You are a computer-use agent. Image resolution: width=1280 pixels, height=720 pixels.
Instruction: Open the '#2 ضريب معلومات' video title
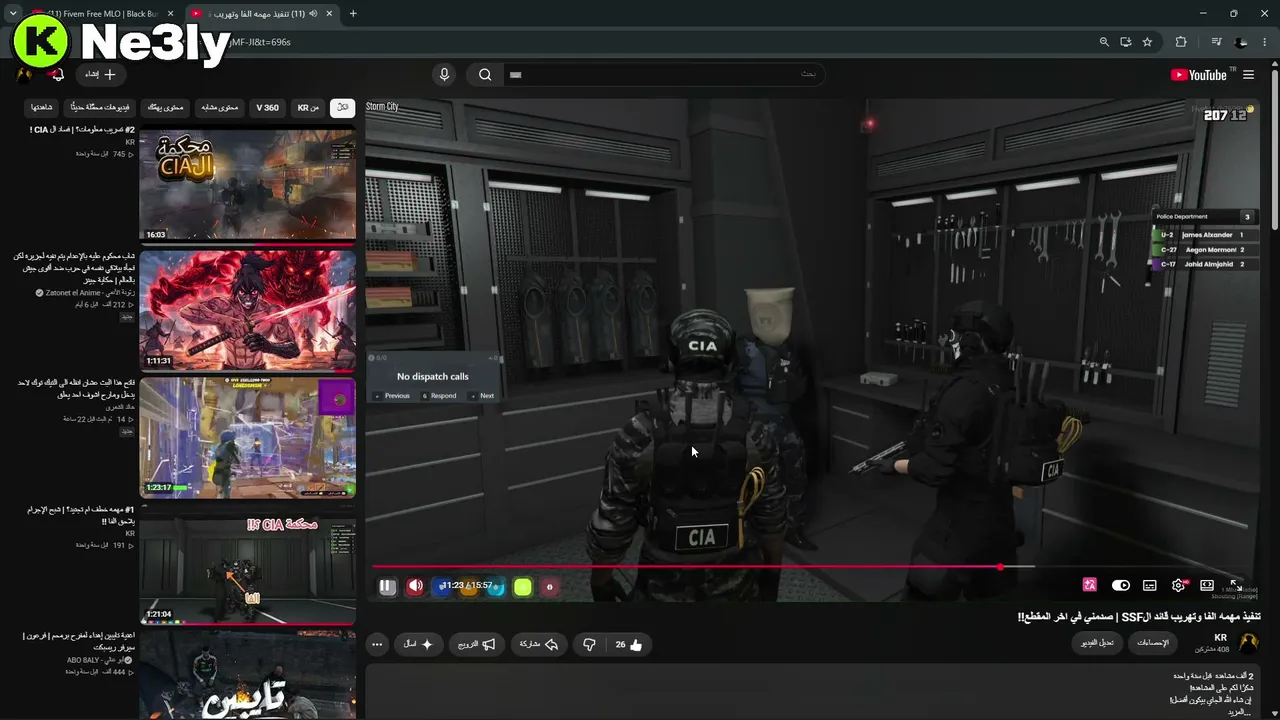click(x=82, y=130)
